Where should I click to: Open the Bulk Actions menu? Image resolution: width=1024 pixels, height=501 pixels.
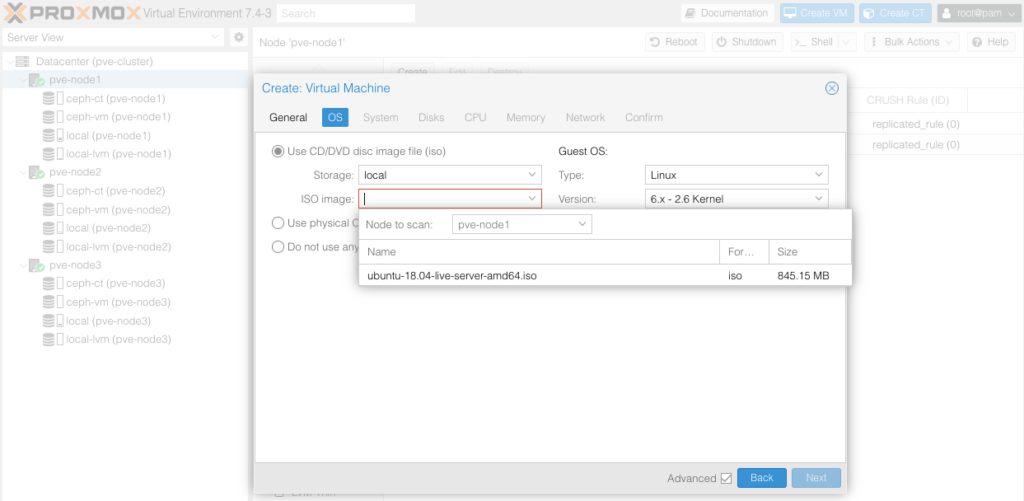click(912, 42)
